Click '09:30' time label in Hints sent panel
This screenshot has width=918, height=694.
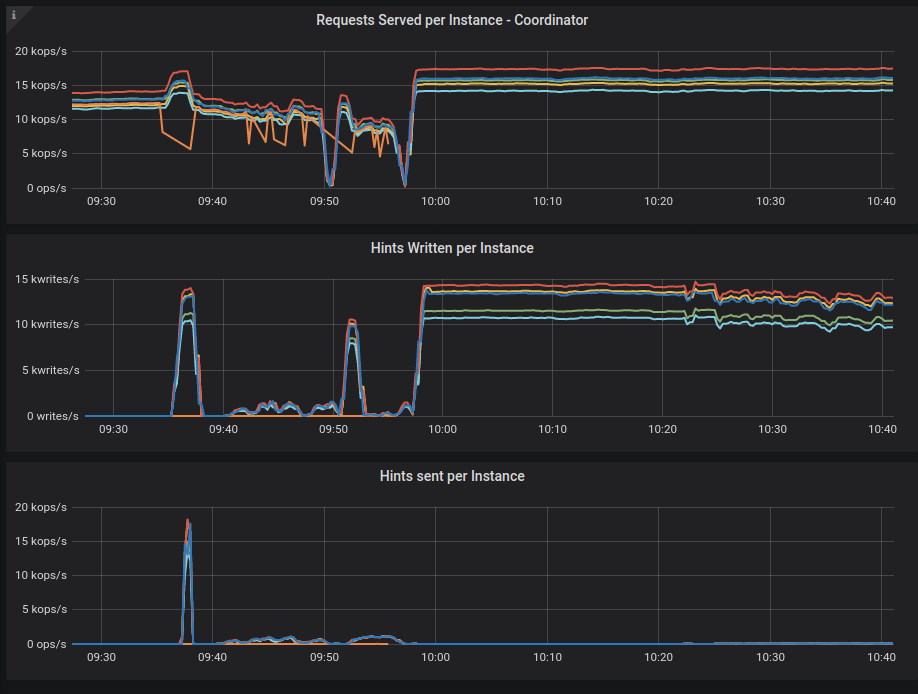[101, 657]
